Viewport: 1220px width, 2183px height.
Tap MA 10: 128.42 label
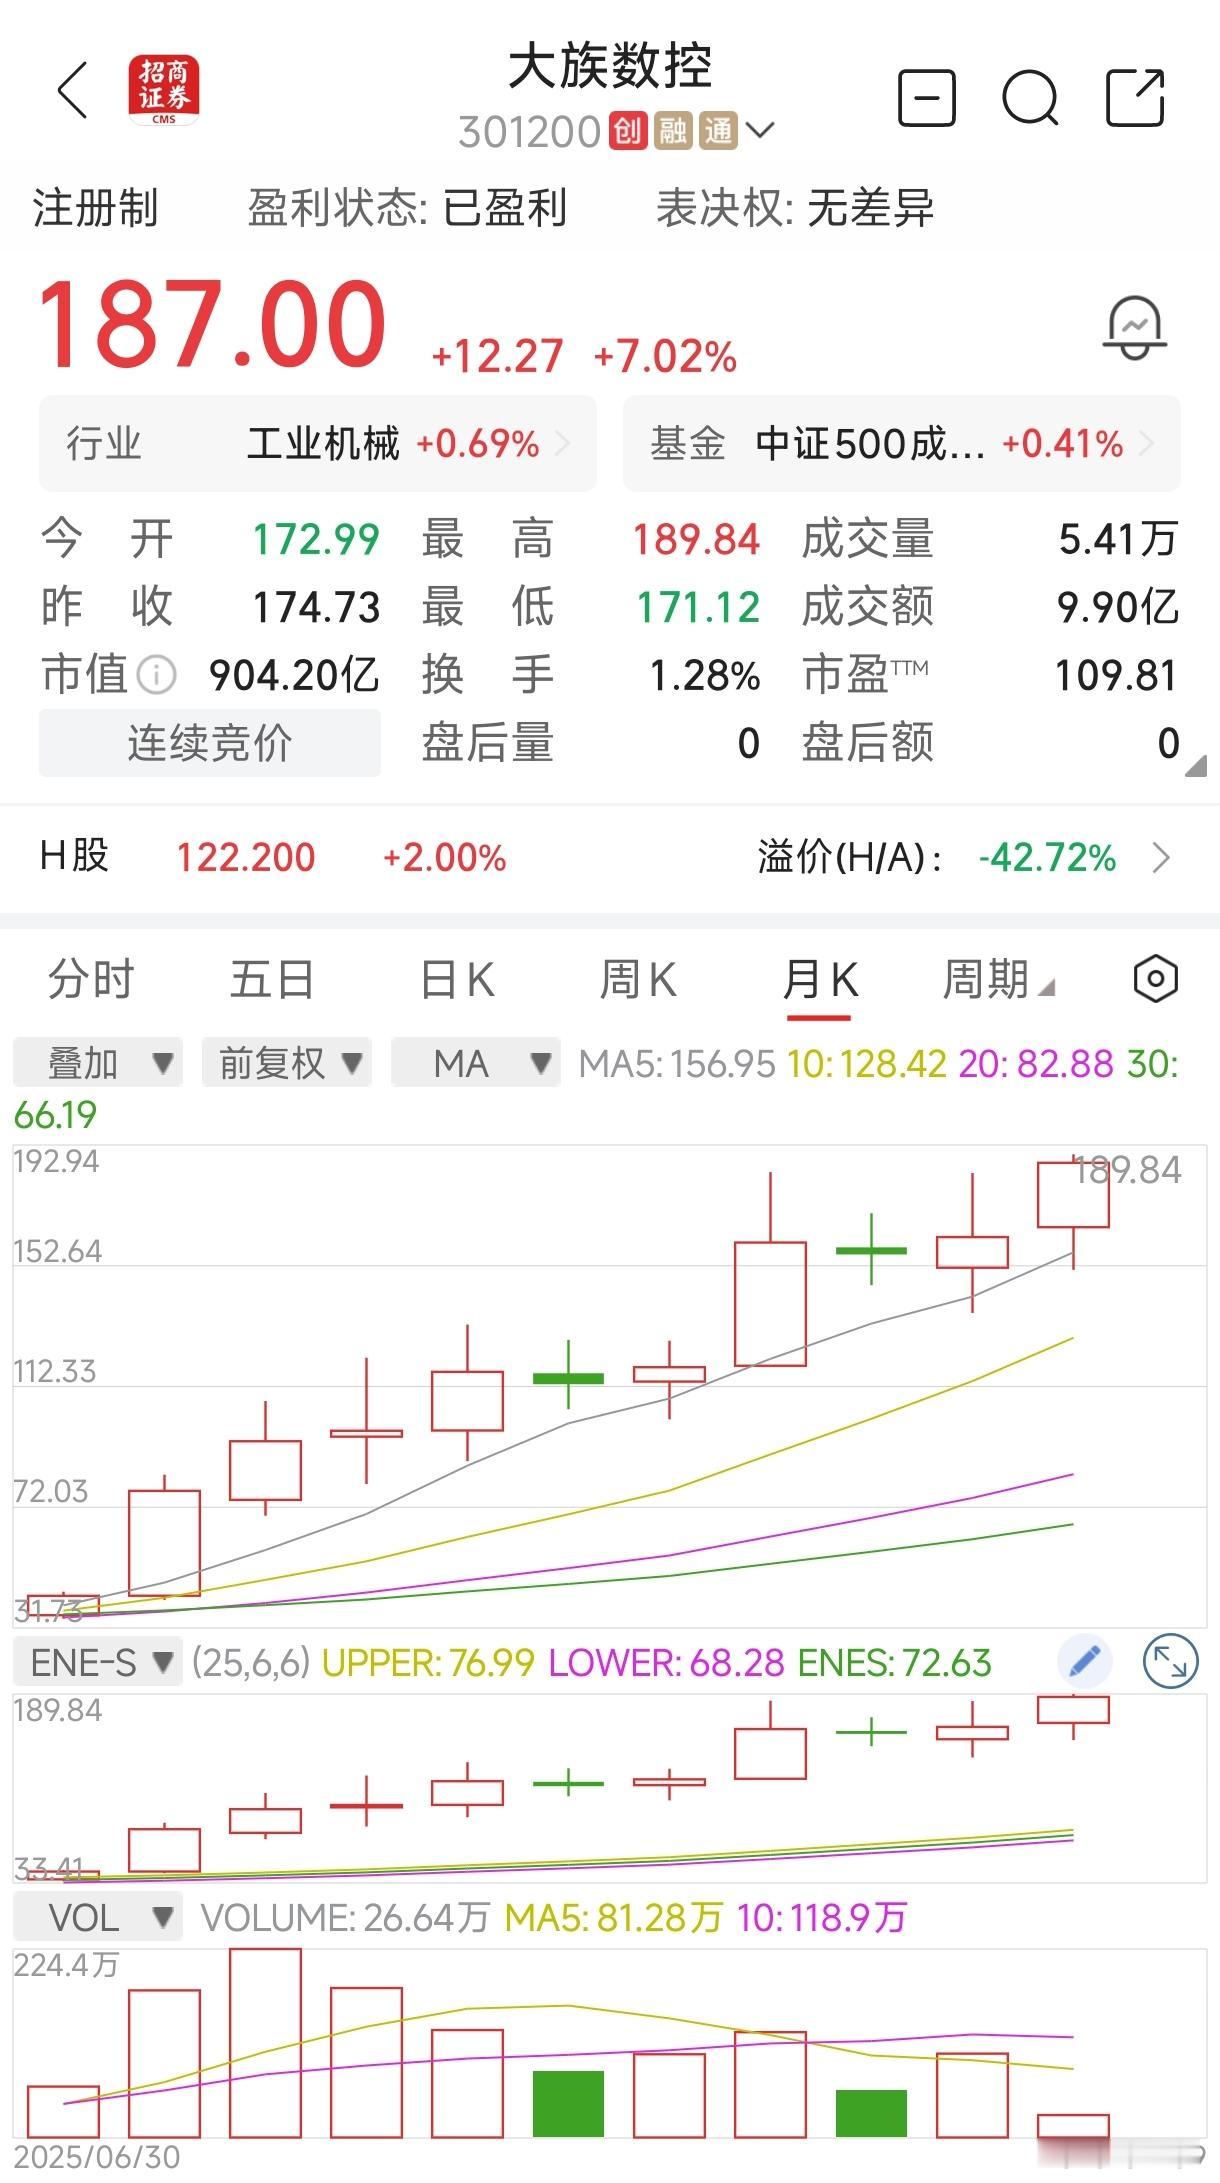[x=866, y=1064]
